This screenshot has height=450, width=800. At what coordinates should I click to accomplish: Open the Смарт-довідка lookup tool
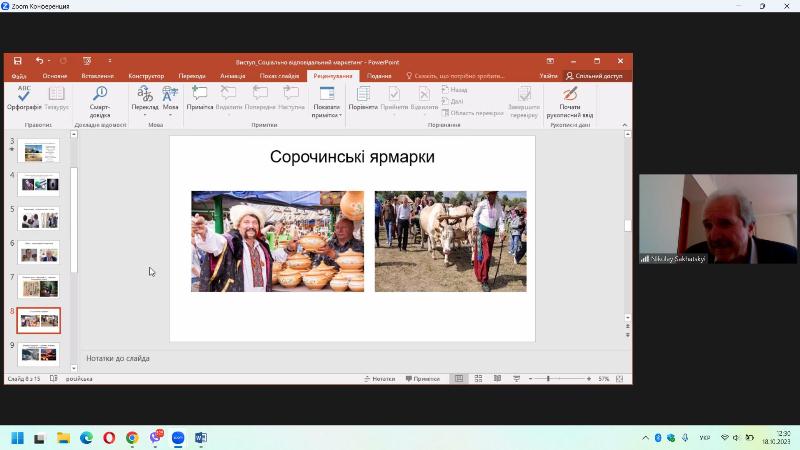click(x=100, y=97)
